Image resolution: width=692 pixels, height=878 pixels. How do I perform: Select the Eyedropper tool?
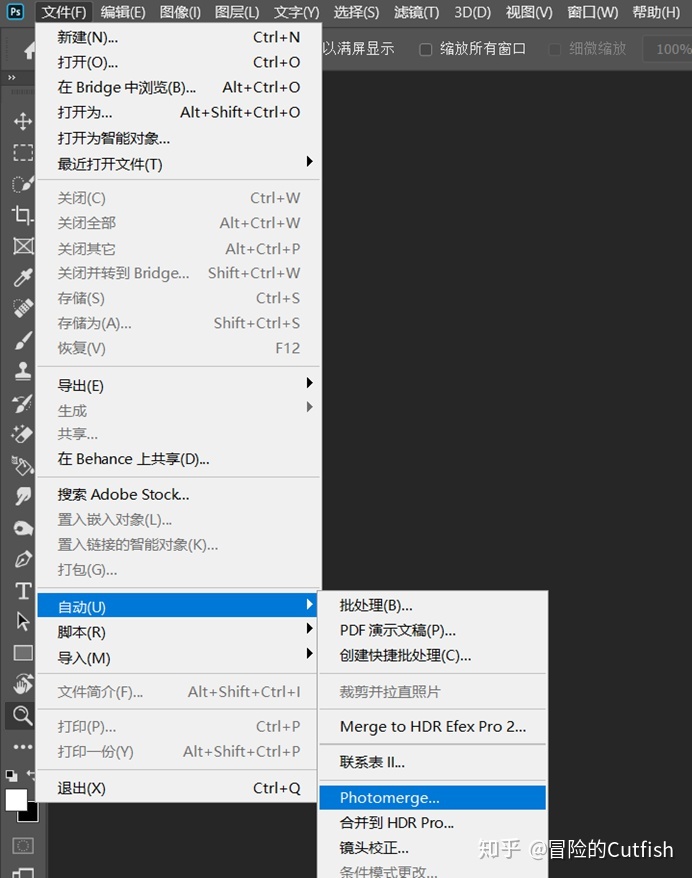coord(22,277)
